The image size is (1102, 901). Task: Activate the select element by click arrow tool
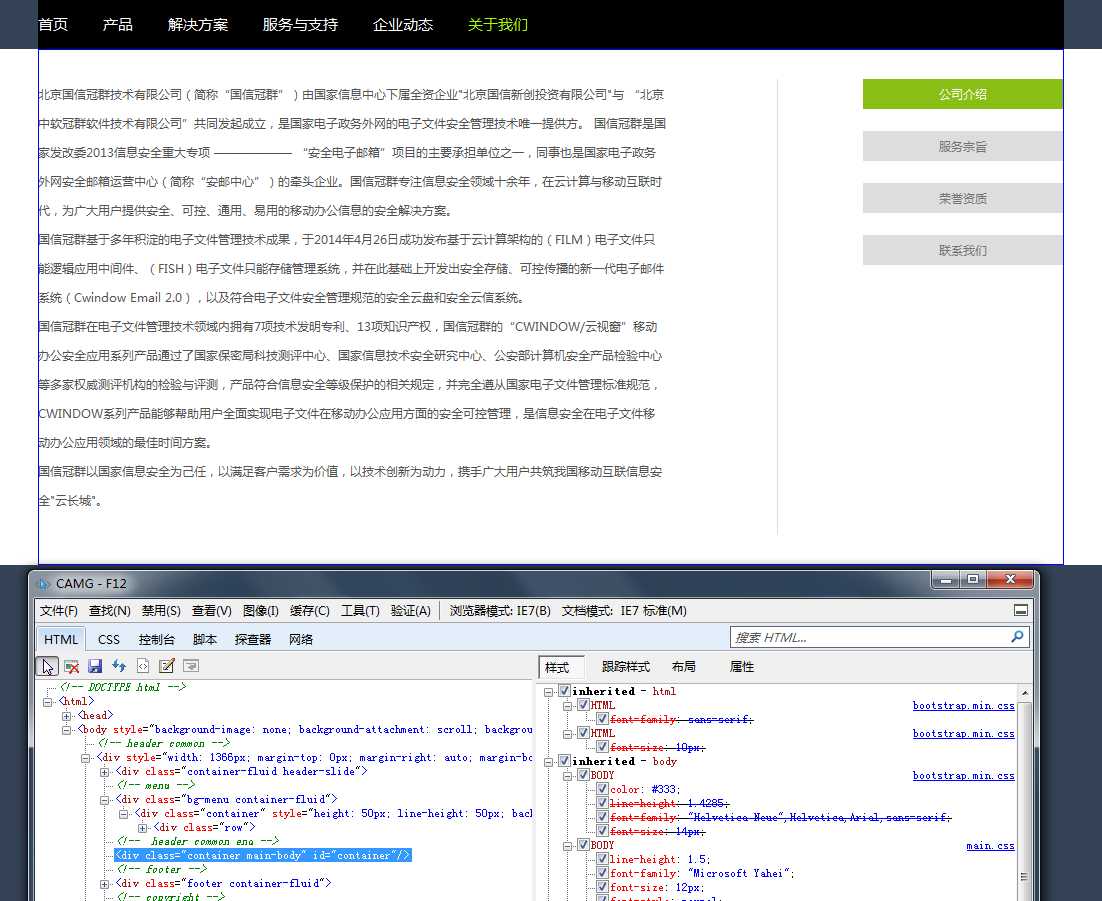point(47,666)
